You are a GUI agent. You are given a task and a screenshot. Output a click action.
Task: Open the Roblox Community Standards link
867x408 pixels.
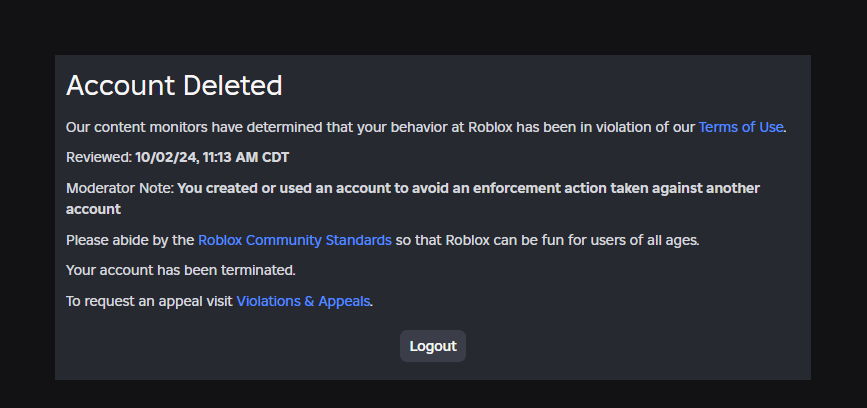(295, 240)
